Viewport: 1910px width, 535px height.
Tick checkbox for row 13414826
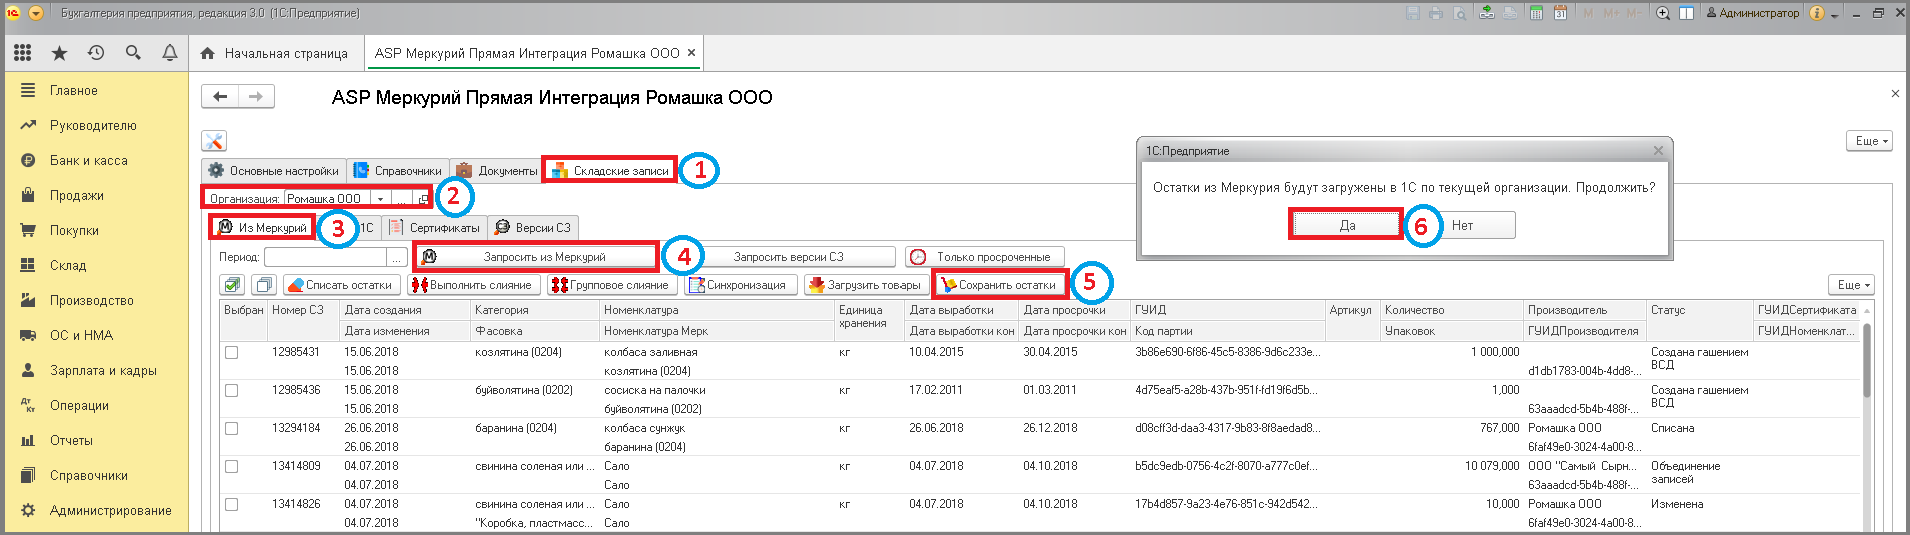(x=231, y=504)
